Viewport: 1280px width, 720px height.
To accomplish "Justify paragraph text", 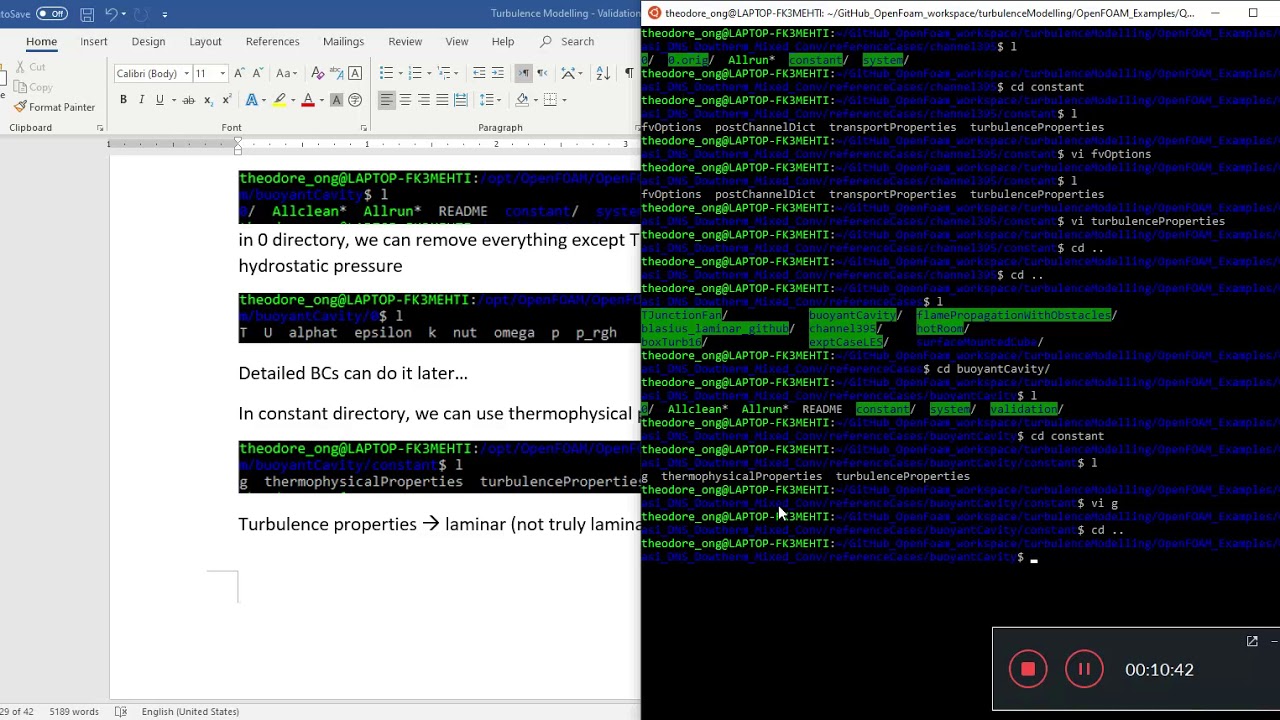I will (442, 100).
